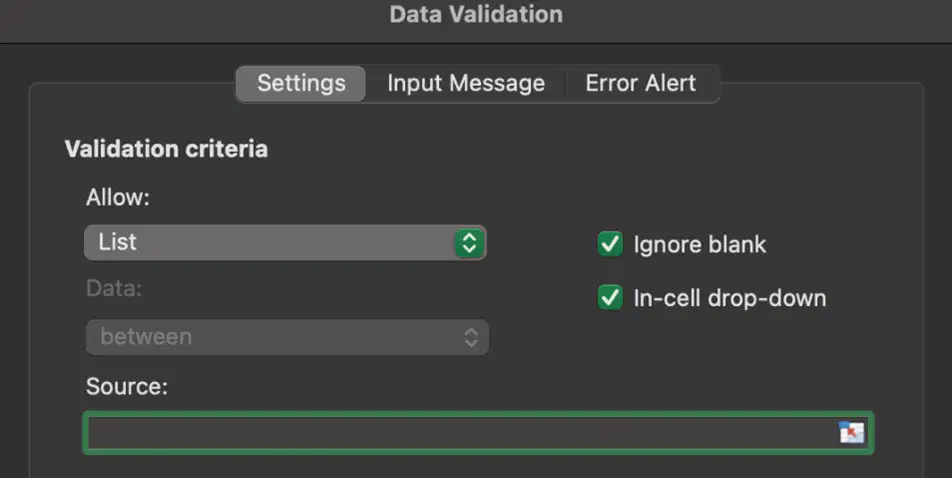
Task: Switch to the Settings tab
Action: [301, 83]
